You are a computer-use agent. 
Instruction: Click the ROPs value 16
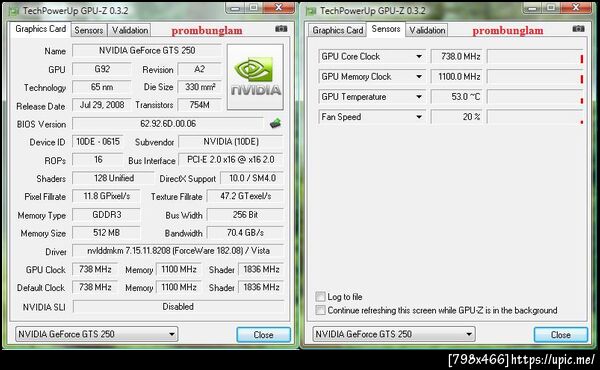98,160
